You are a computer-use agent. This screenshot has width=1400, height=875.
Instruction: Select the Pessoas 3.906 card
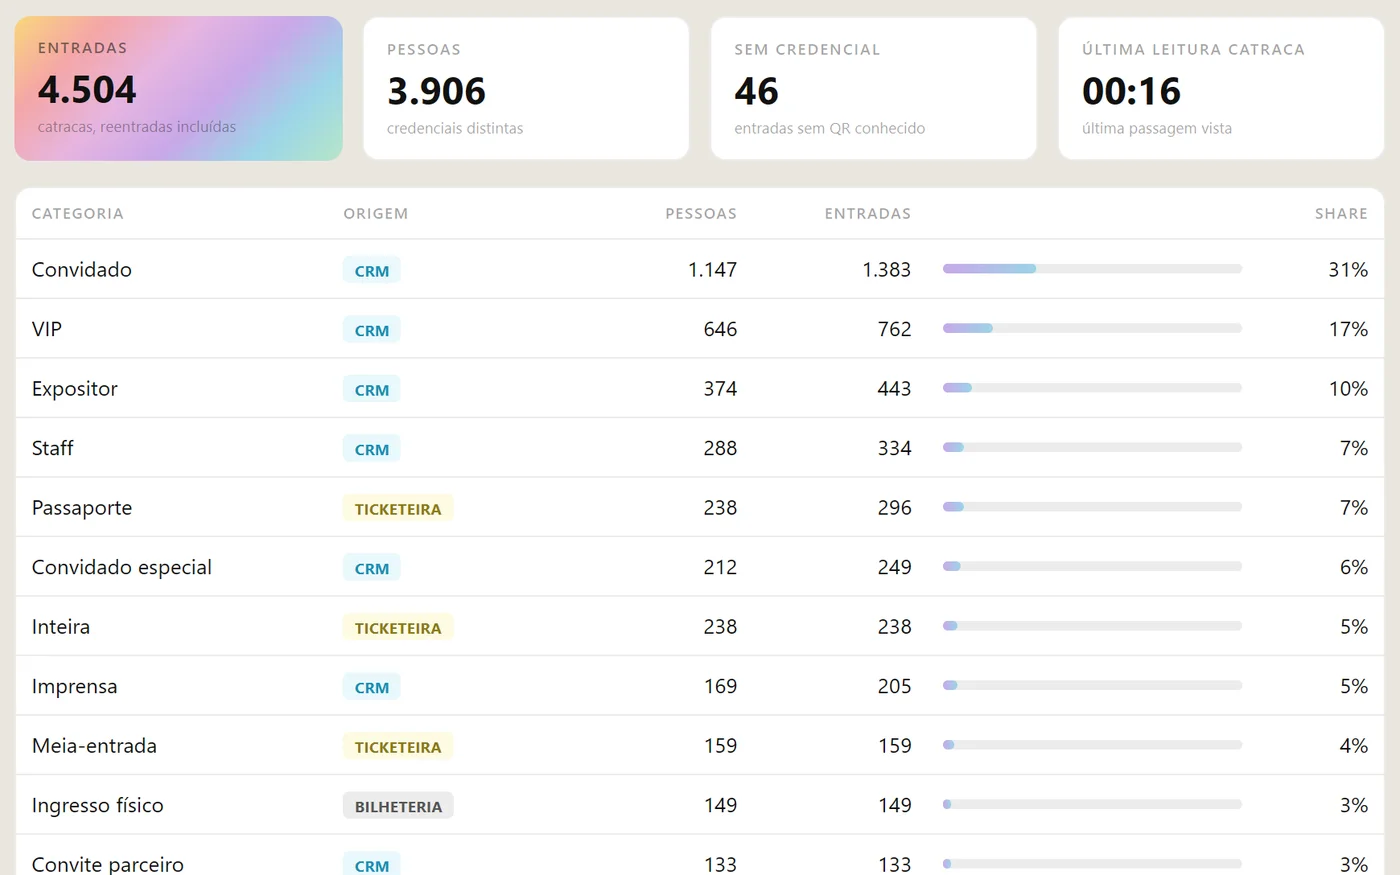point(526,88)
